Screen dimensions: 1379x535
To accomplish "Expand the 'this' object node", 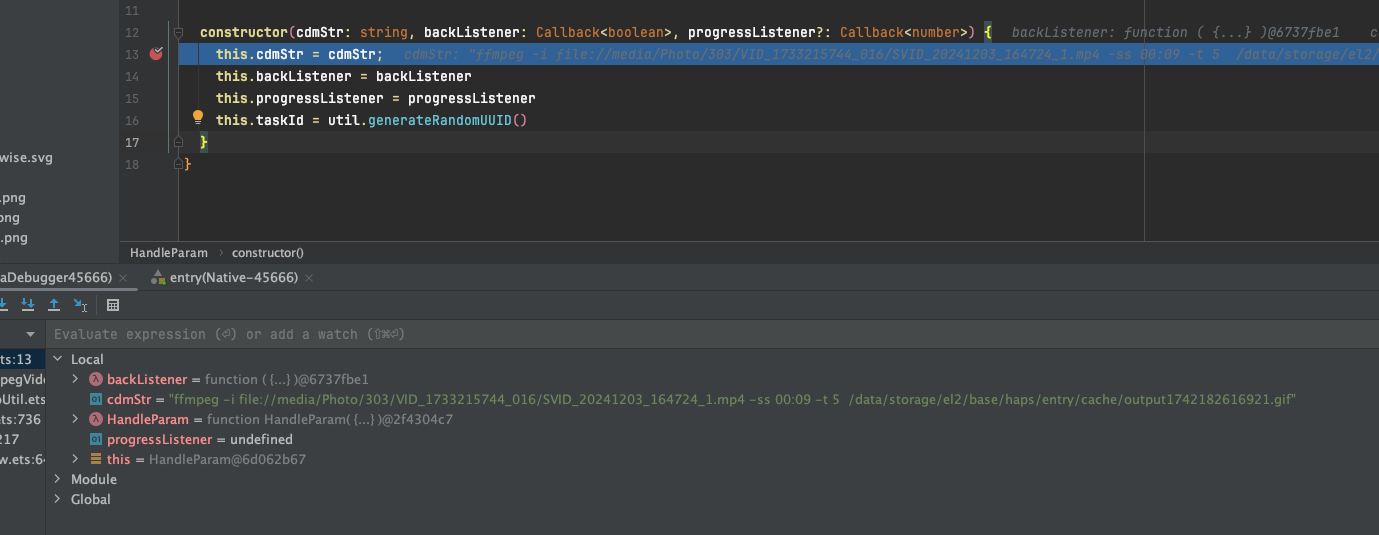I will [76, 459].
